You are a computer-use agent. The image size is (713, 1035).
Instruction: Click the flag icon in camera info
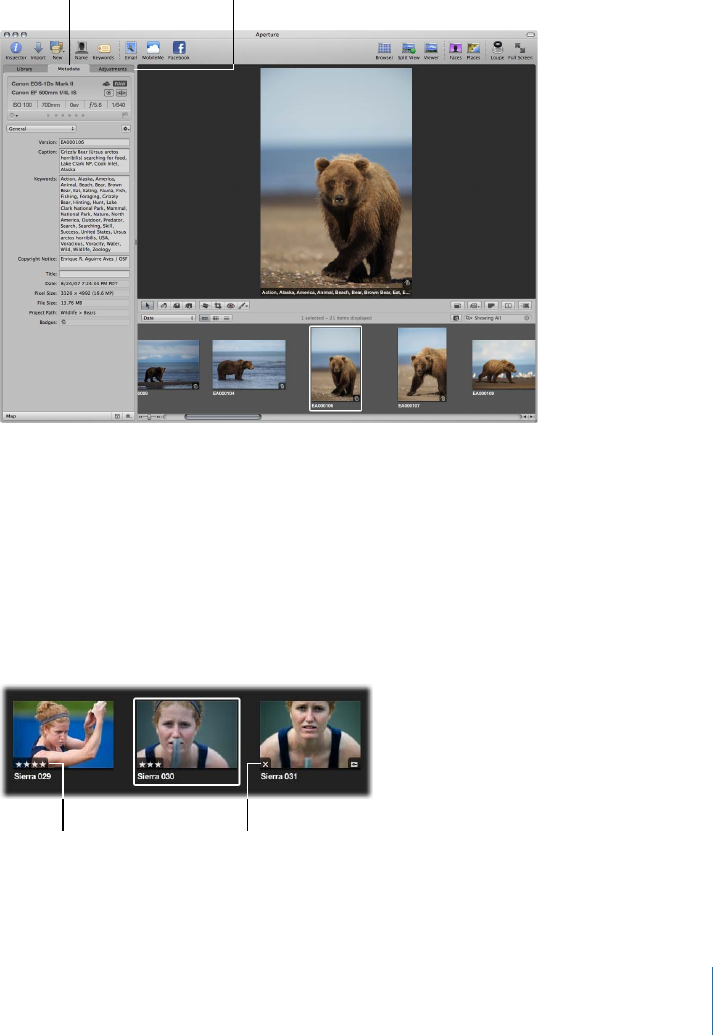pos(125,115)
